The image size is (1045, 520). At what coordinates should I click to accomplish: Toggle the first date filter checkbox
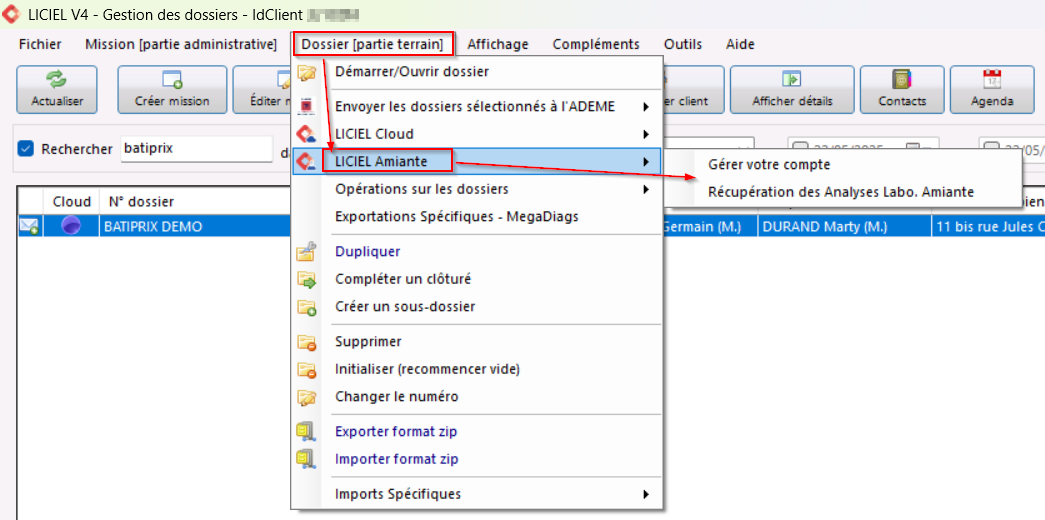(800, 149)
